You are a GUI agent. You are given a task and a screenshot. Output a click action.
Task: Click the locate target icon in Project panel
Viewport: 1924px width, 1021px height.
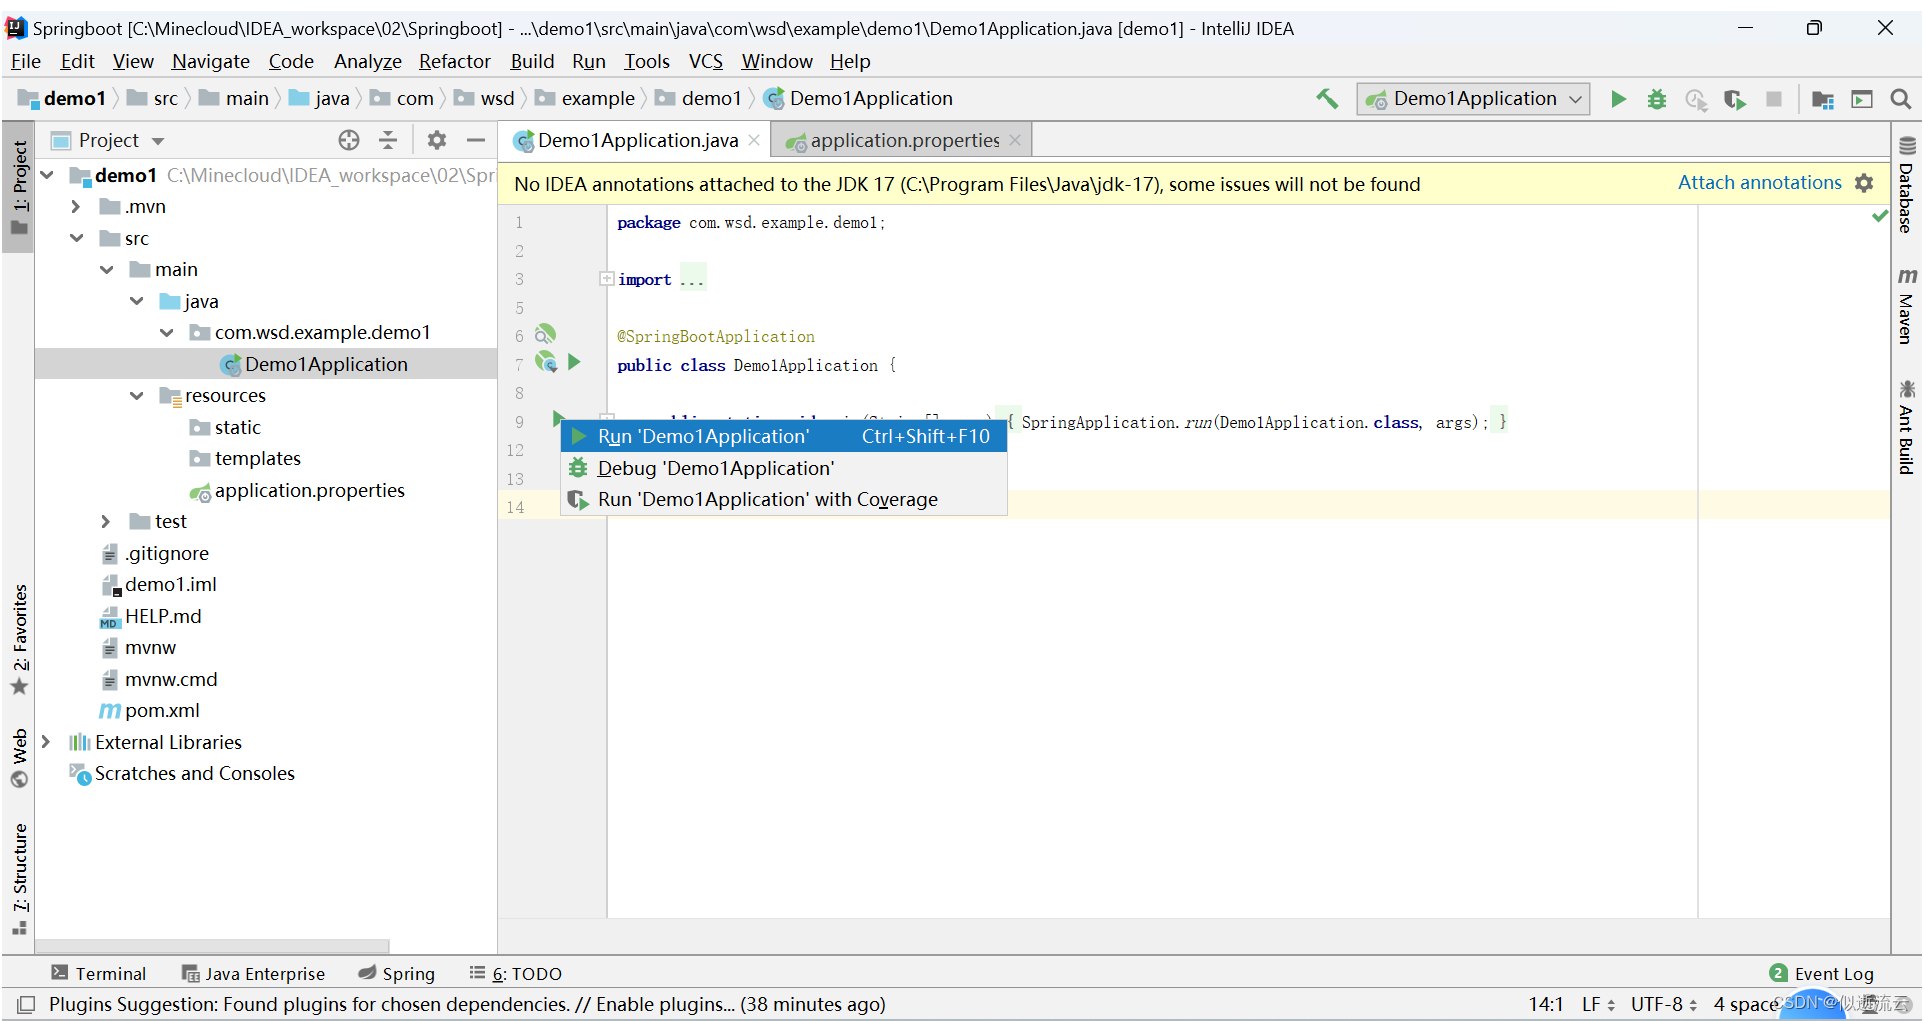pyautogui.click(x=349, y=140)
